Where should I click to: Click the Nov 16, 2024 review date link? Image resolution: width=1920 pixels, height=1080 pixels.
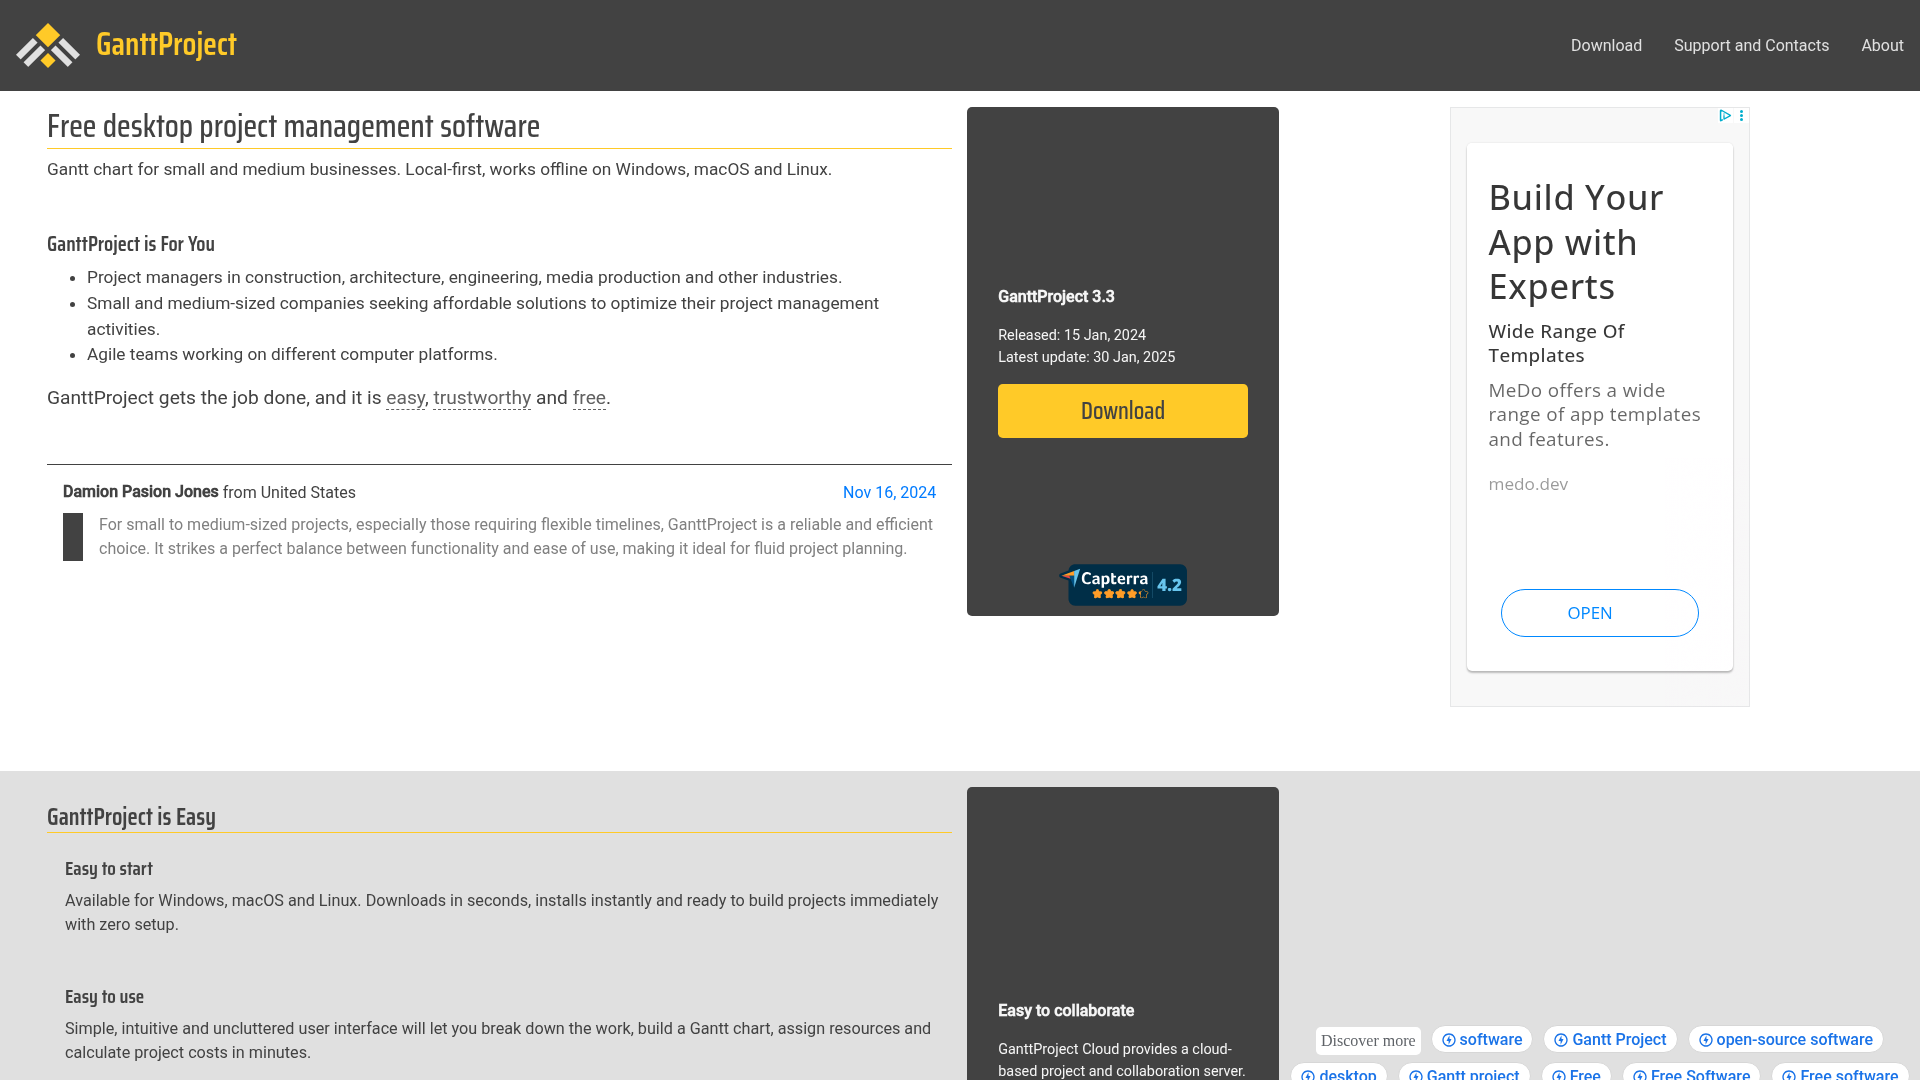(x=889, y=492)
